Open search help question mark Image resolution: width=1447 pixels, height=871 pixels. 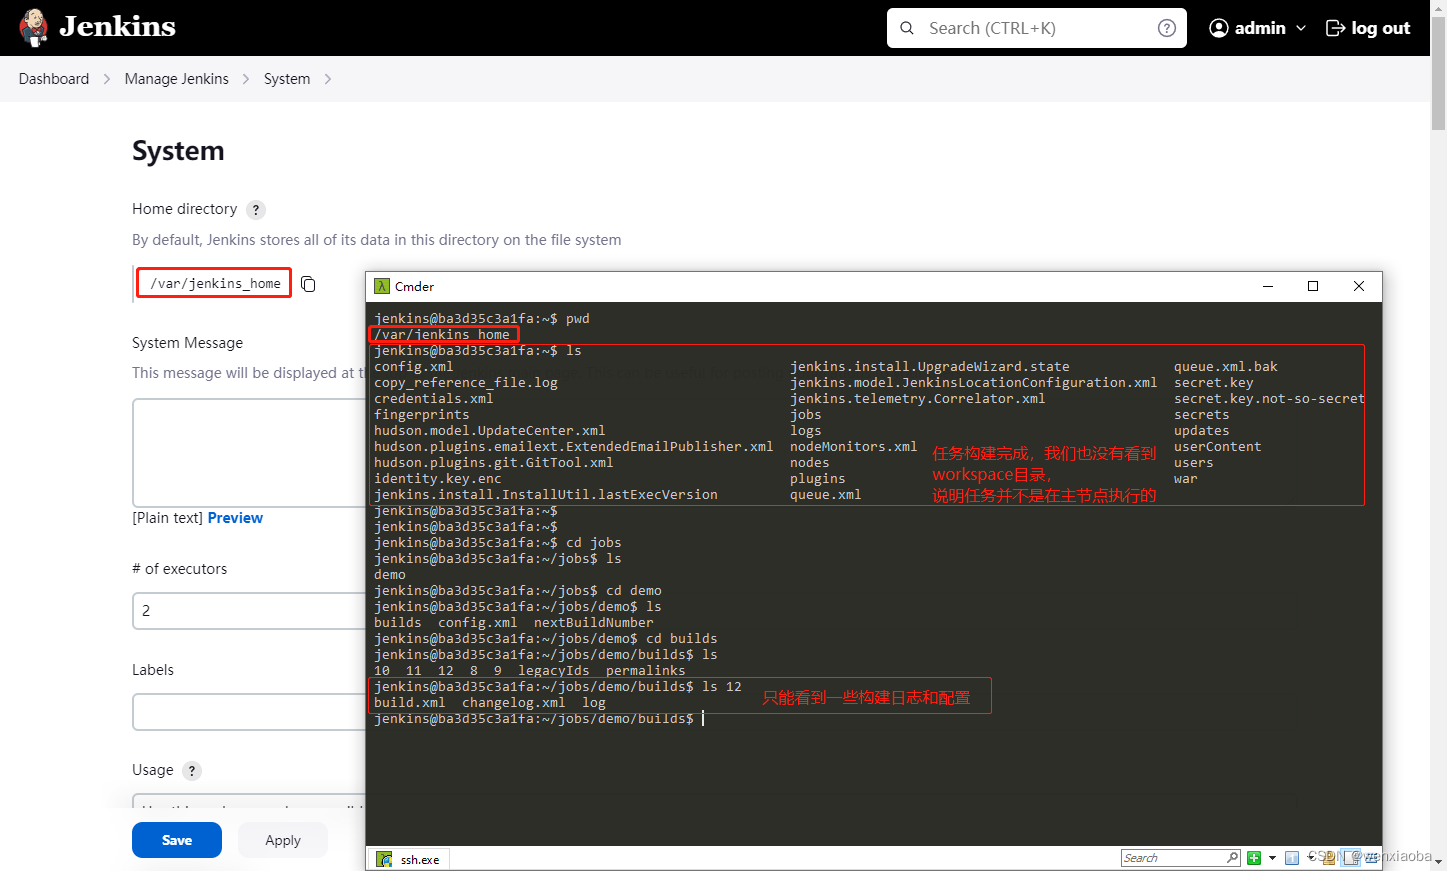[1166, 28]
